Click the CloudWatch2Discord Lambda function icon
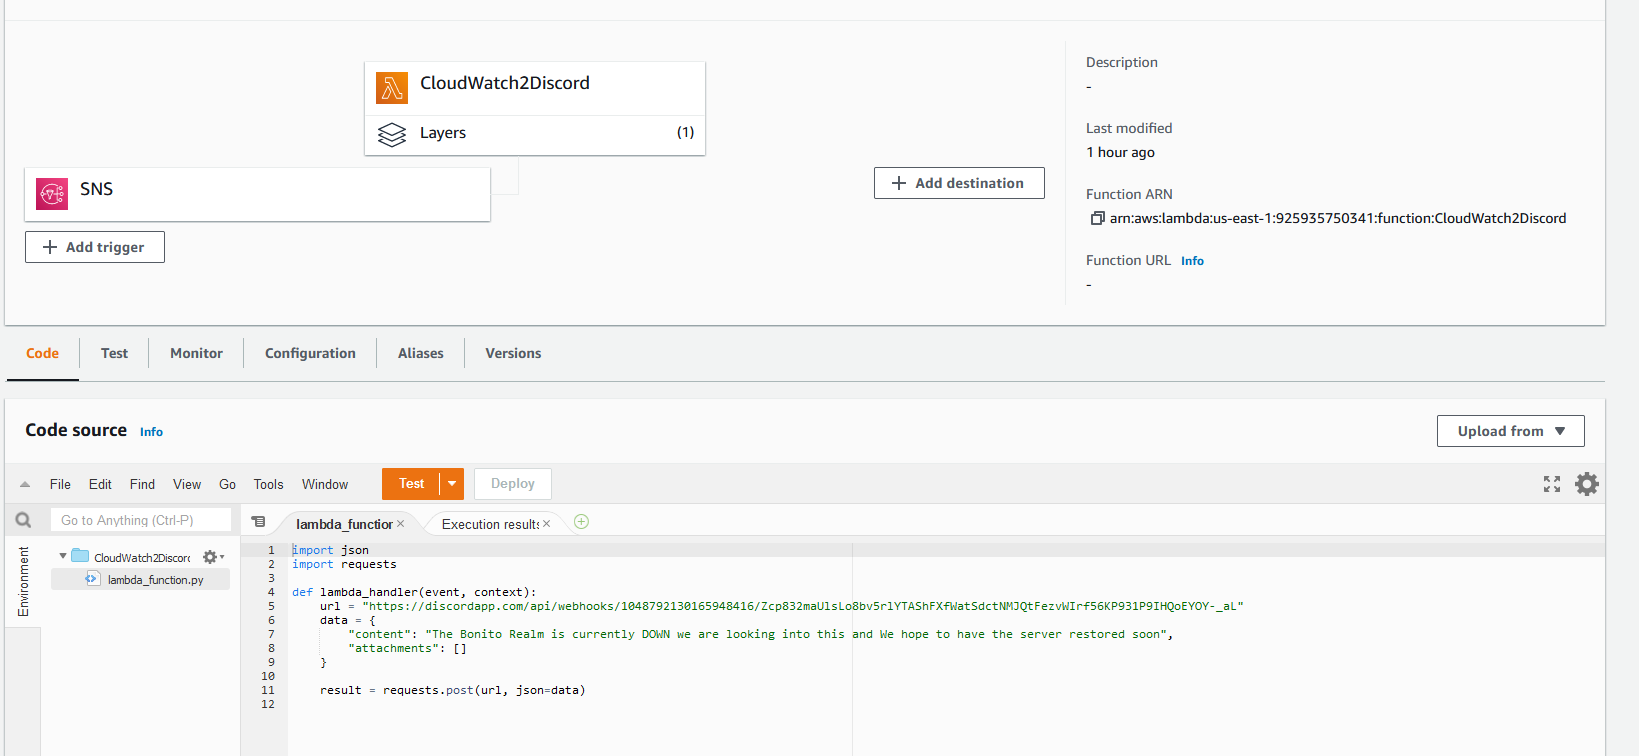The image size is (1639, 756). 392,88
